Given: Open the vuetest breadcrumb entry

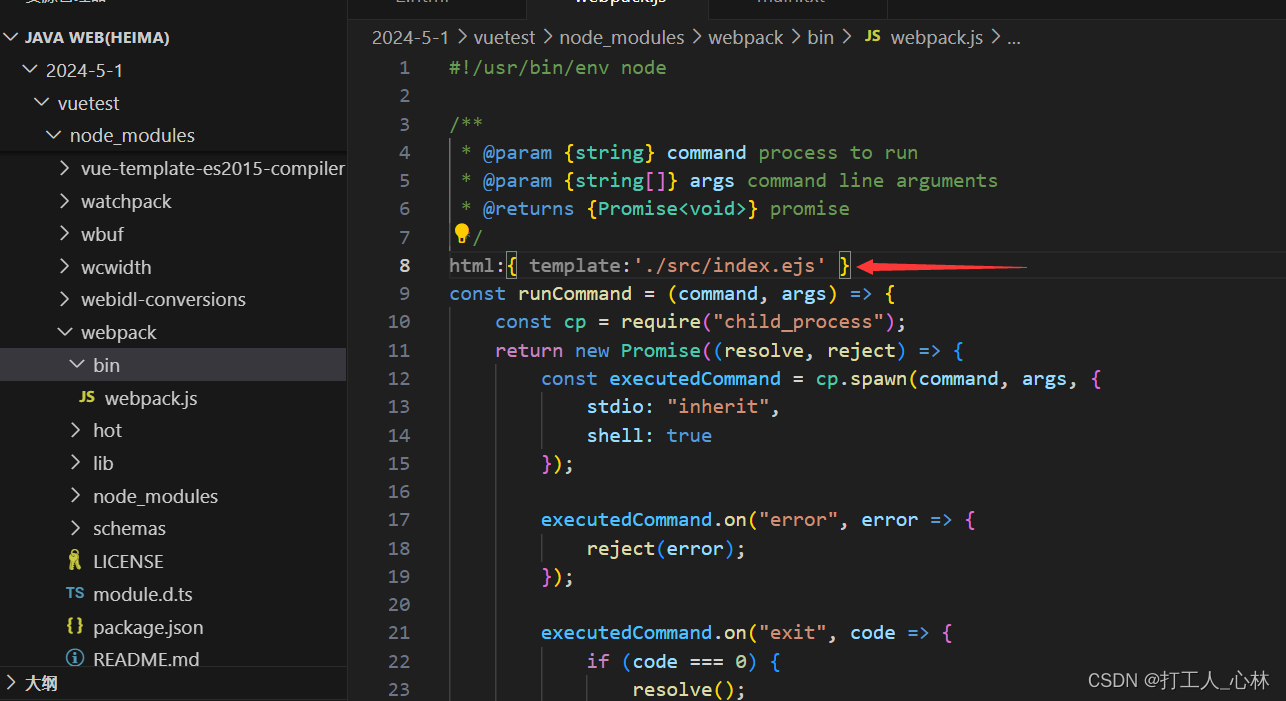Looking at the screenshot, I should point(504,37).
